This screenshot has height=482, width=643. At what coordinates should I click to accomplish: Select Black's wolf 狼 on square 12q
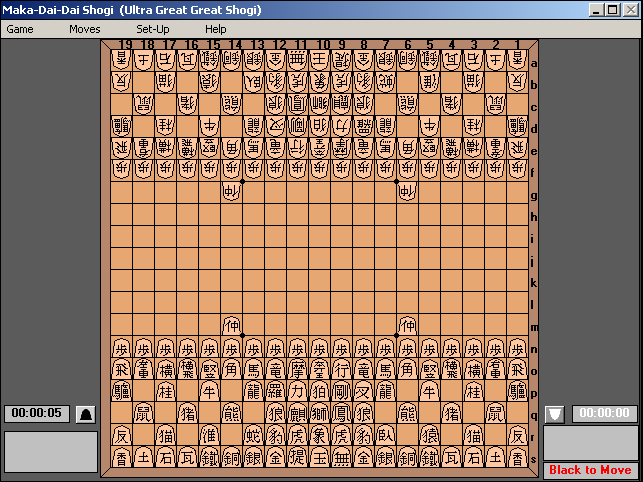pos(276,414)
